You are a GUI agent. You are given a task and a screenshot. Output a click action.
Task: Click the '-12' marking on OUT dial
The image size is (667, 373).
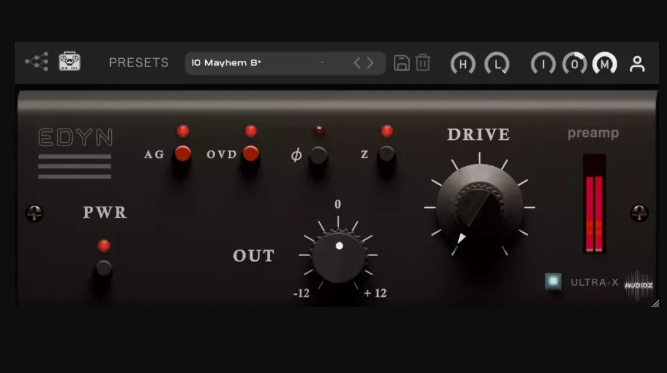302,293
